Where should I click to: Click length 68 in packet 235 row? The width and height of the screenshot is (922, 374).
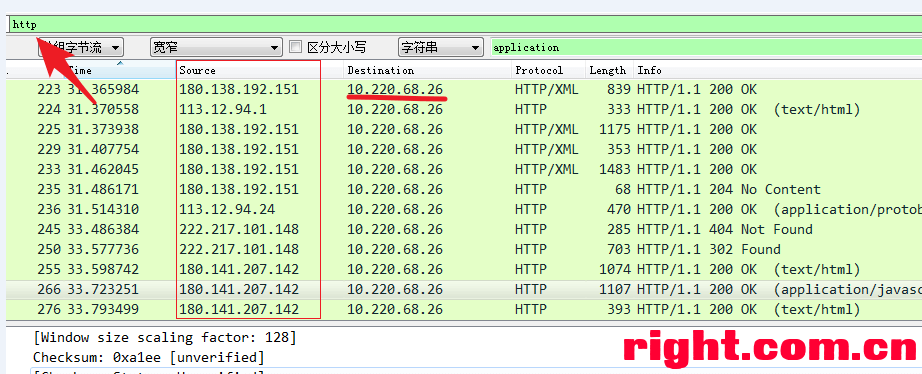coord(623,189)
